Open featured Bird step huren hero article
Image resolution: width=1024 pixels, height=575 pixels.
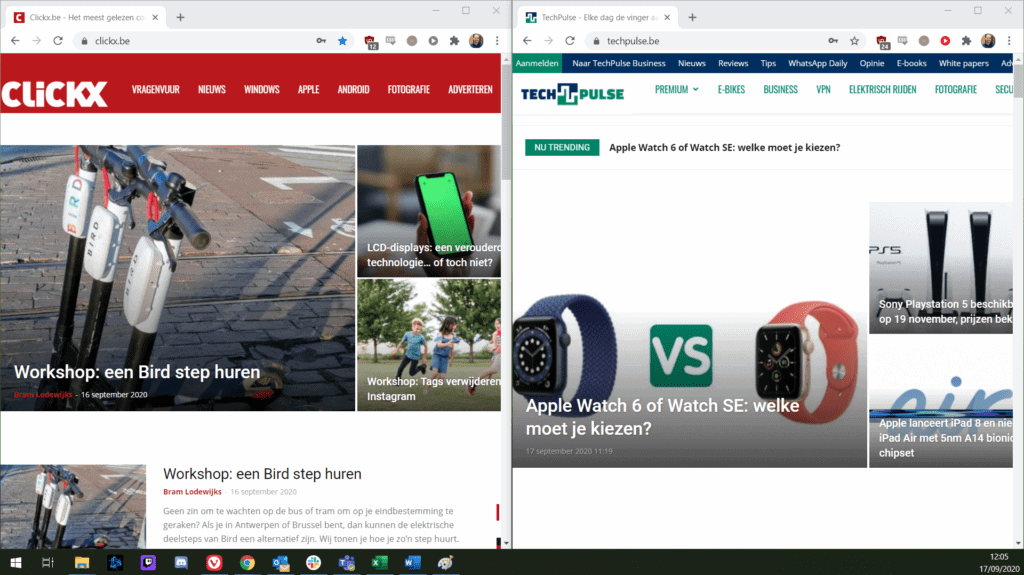coord(178,278)
